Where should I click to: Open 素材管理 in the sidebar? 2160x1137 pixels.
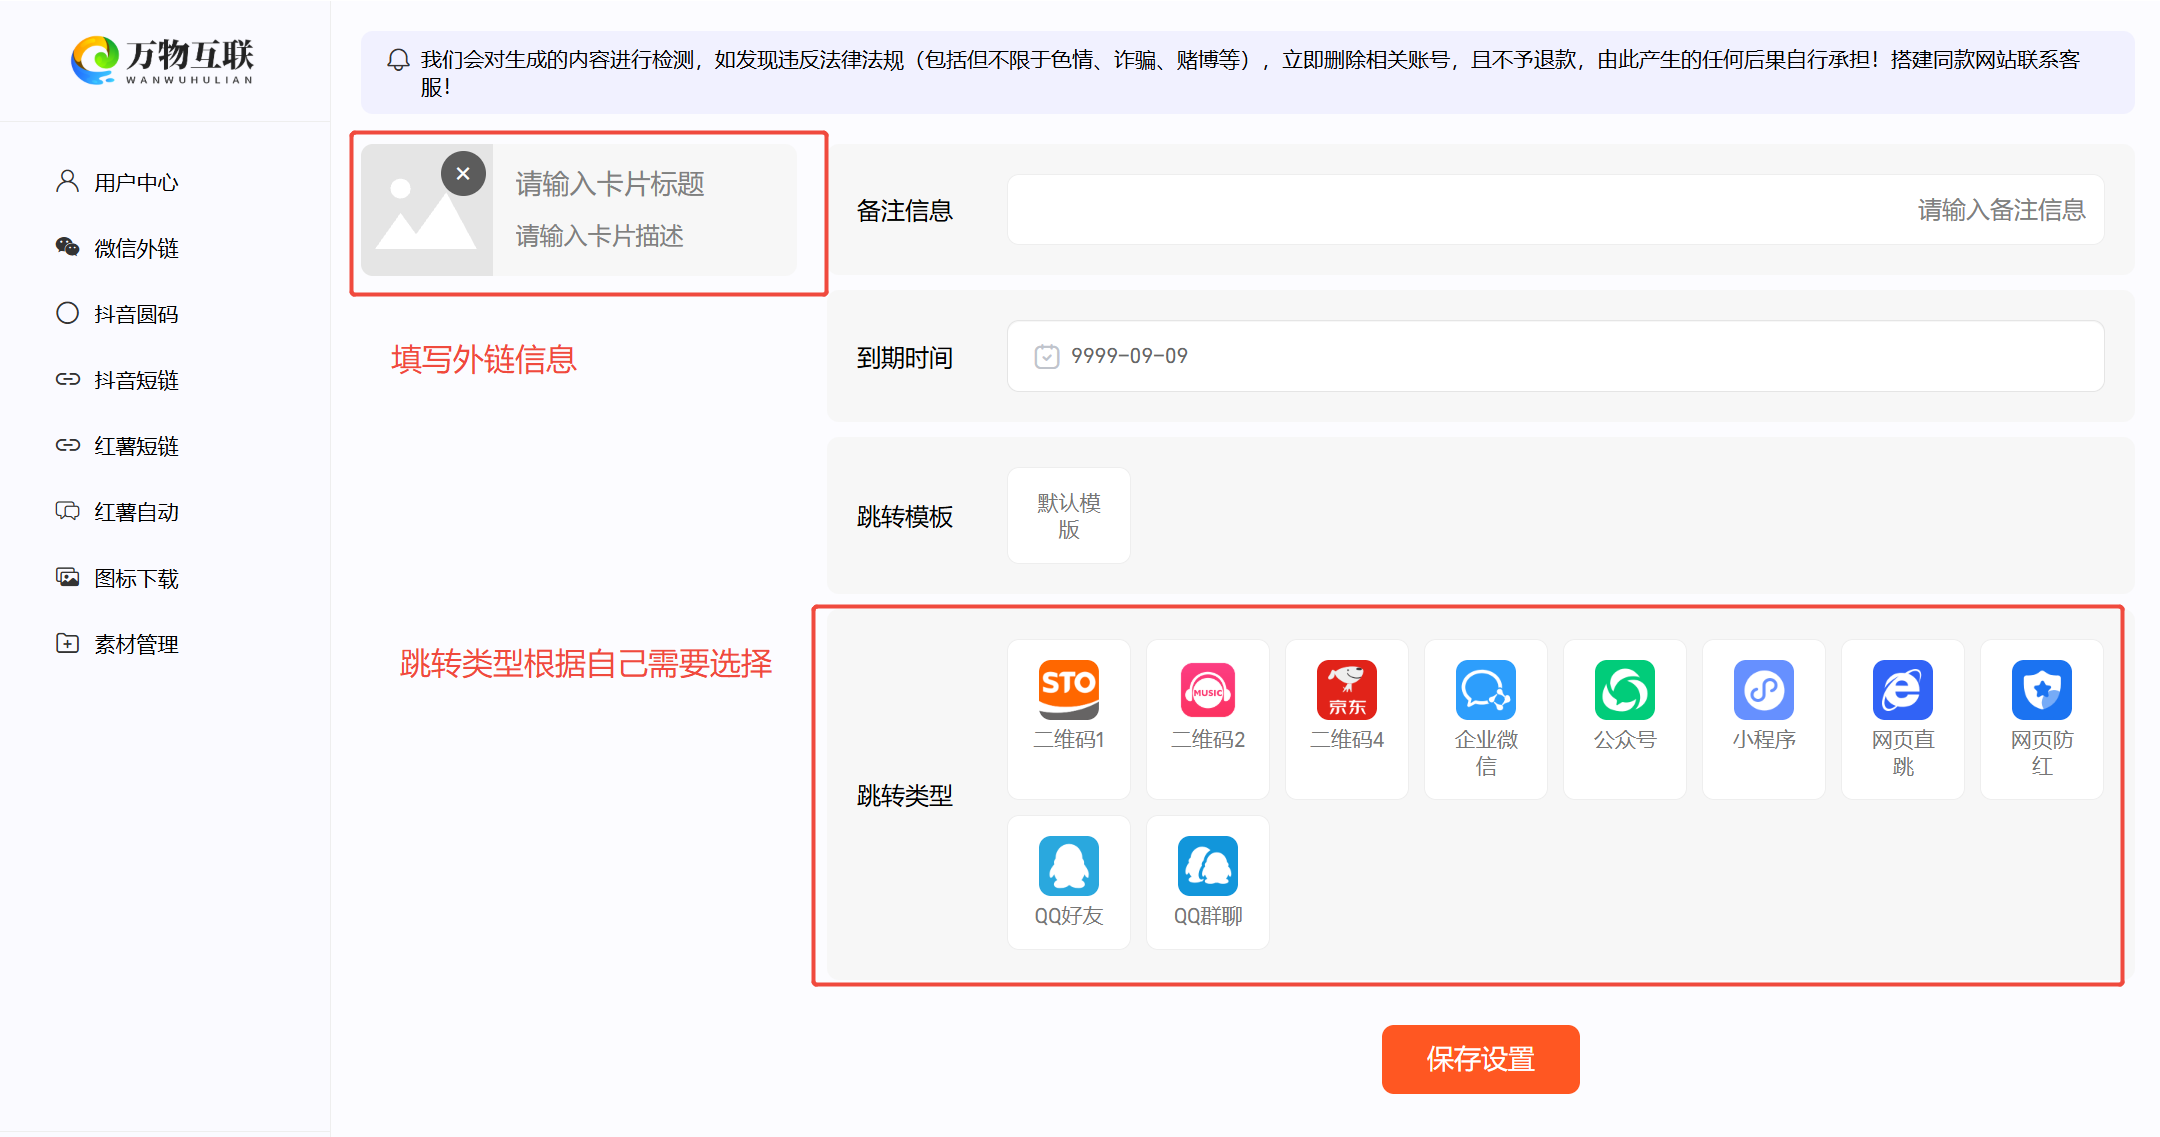[117, 644]
